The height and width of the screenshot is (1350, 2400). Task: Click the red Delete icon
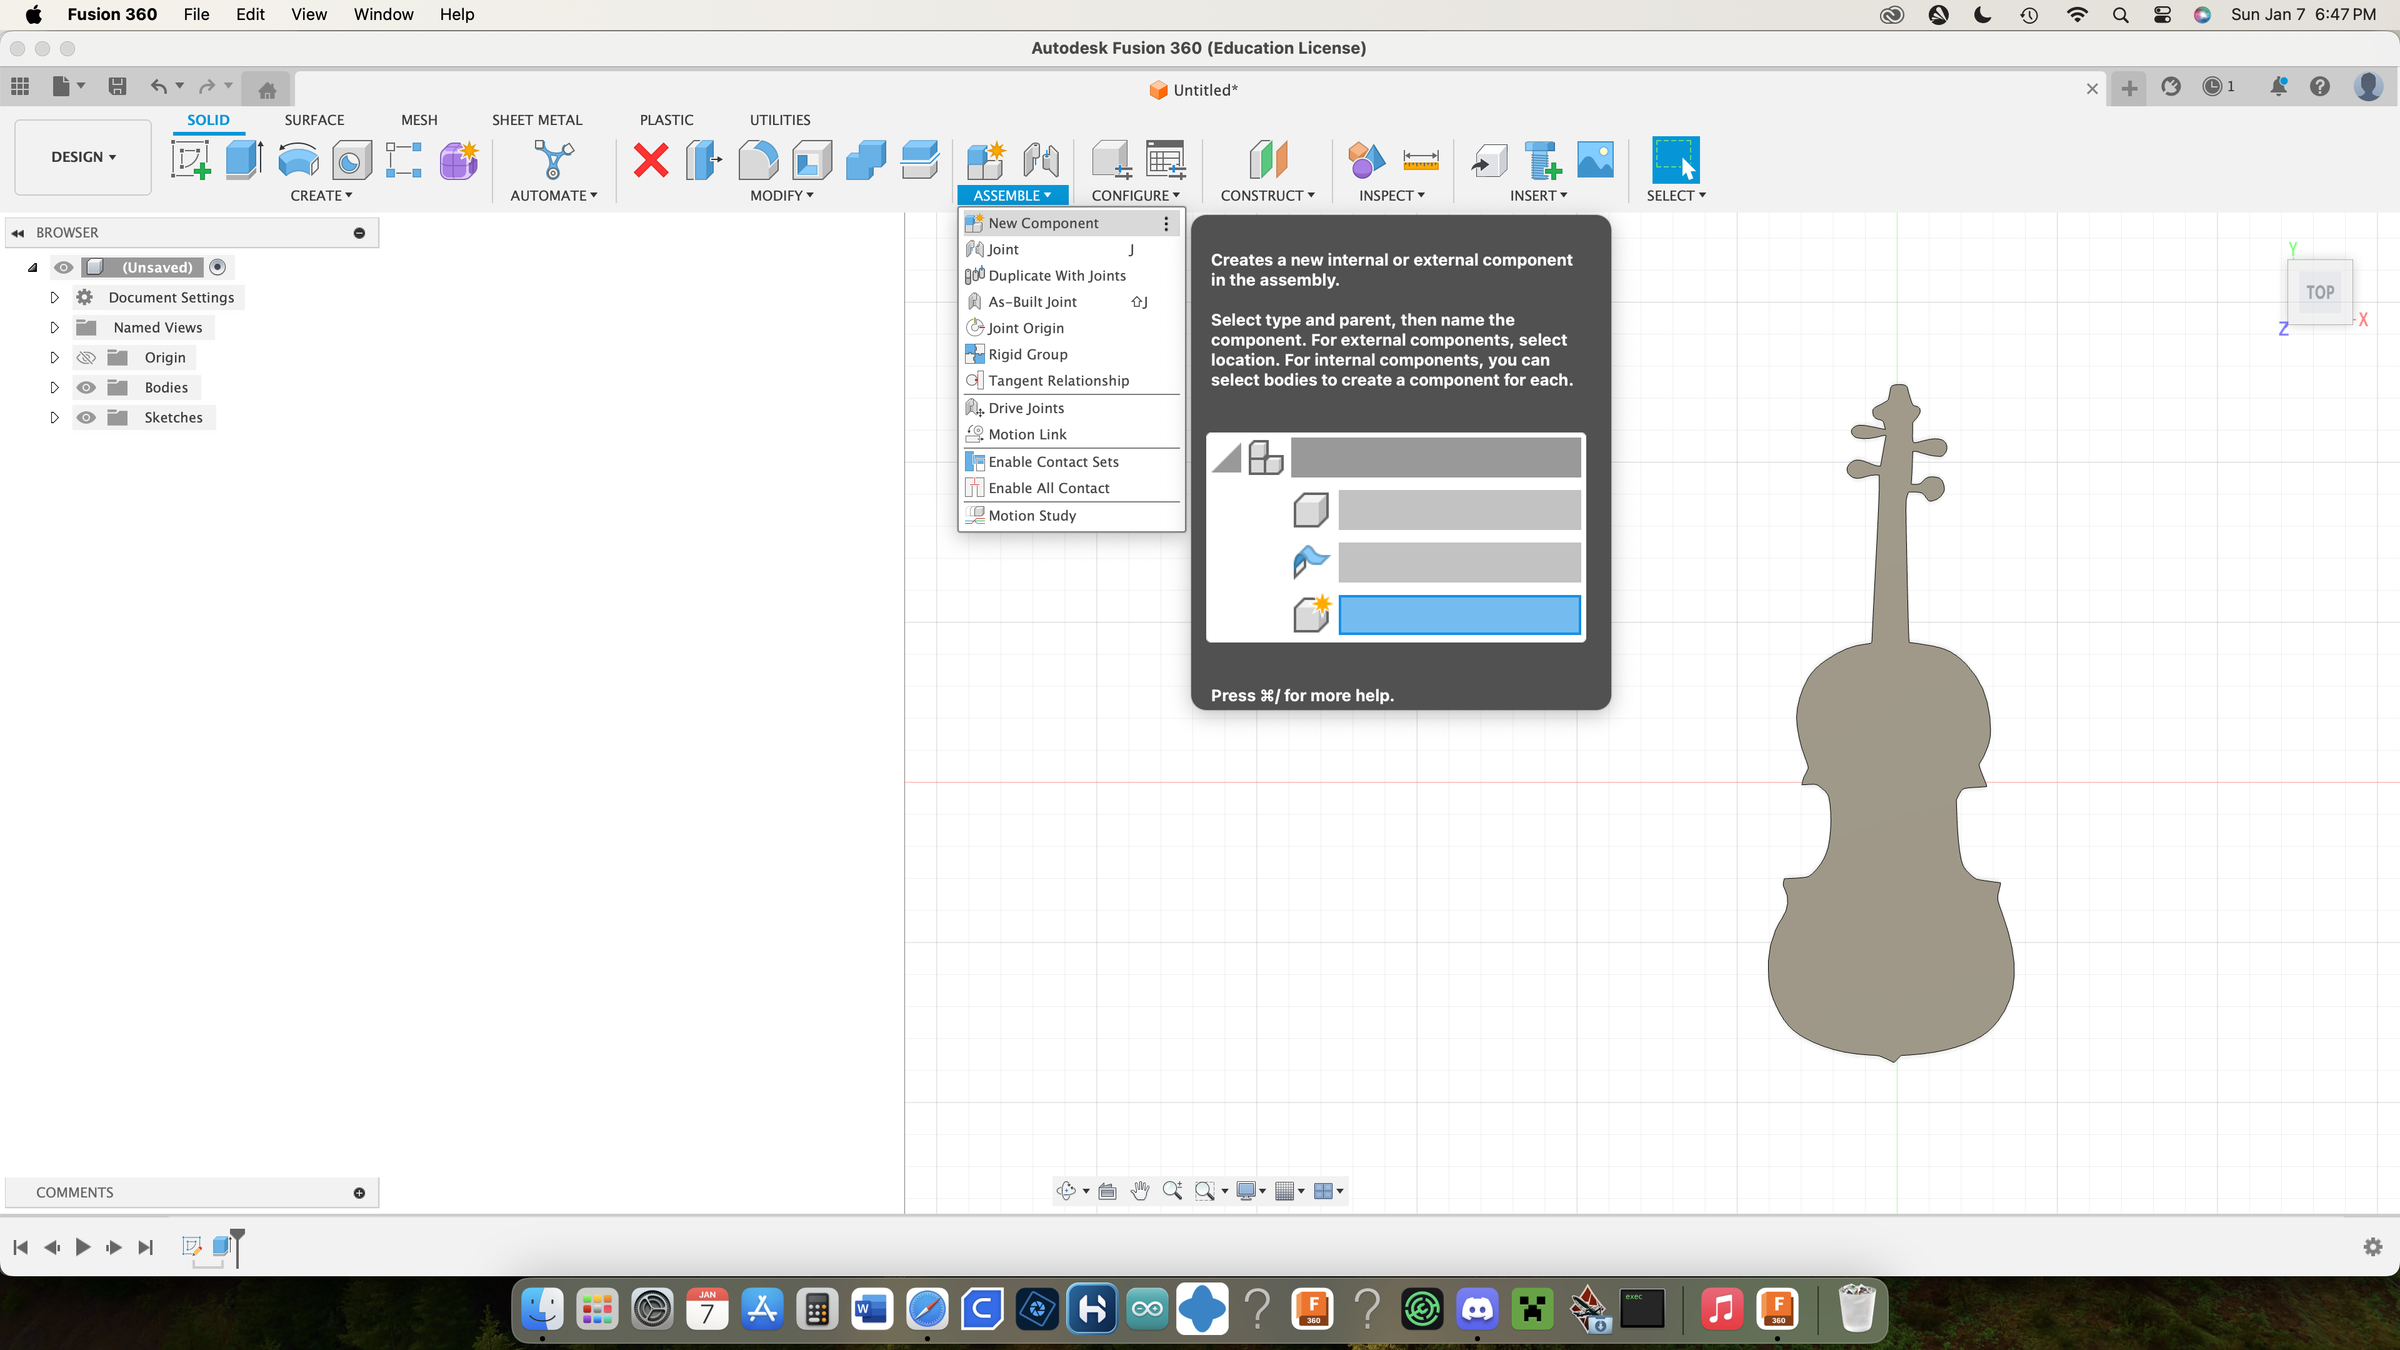[x=651, y=160]
